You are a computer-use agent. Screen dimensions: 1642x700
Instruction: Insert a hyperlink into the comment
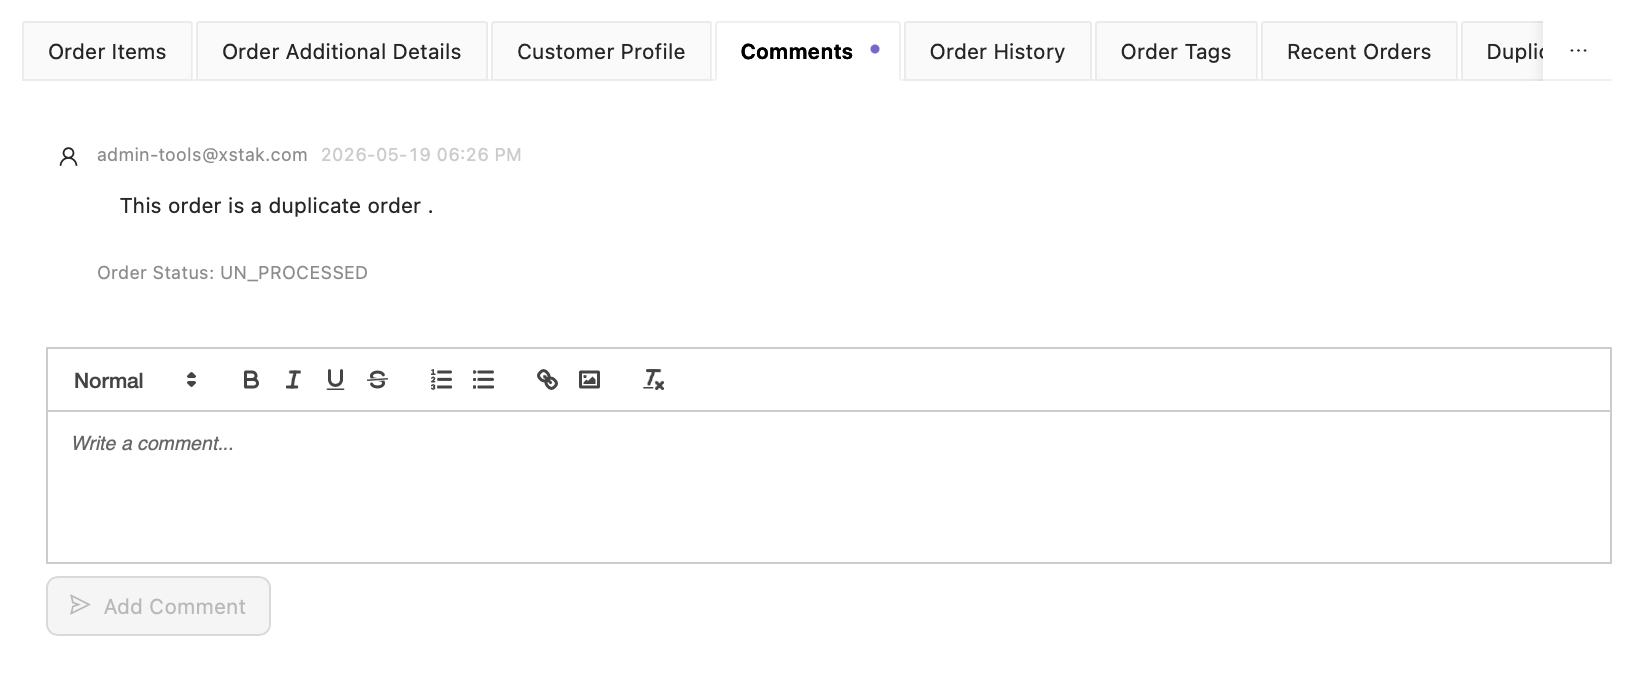pos(547,380)
